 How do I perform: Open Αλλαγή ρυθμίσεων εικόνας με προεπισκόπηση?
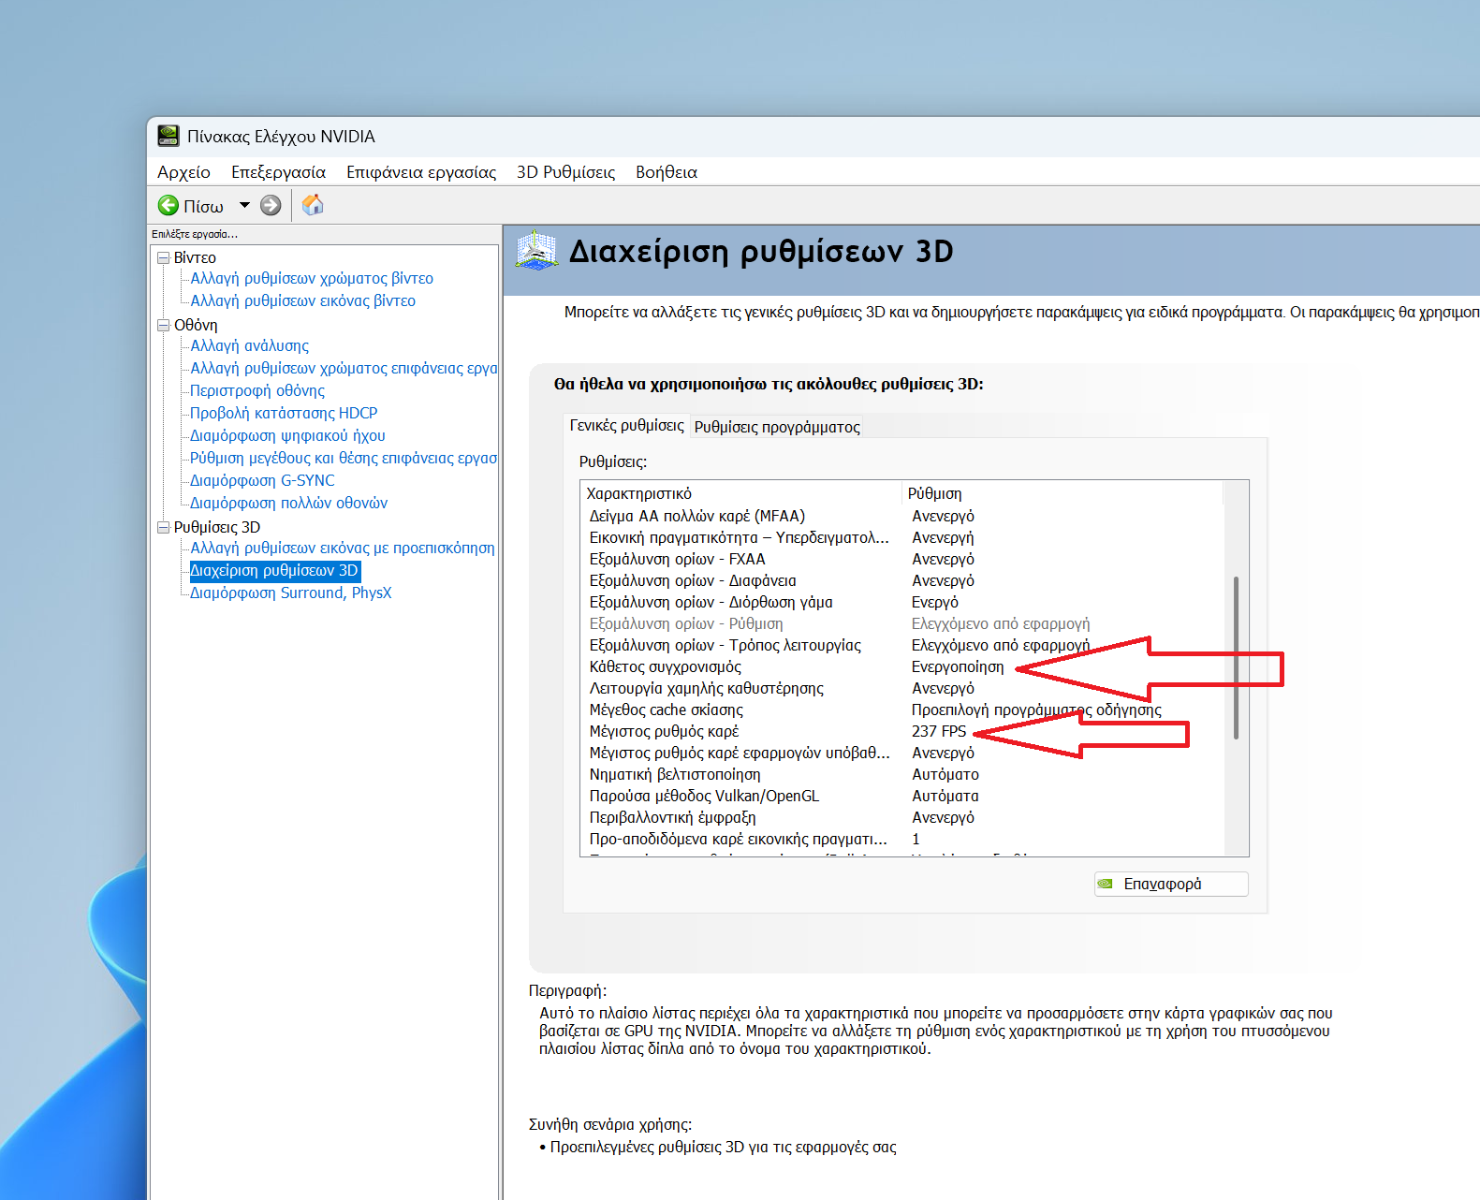click(343, 548)
